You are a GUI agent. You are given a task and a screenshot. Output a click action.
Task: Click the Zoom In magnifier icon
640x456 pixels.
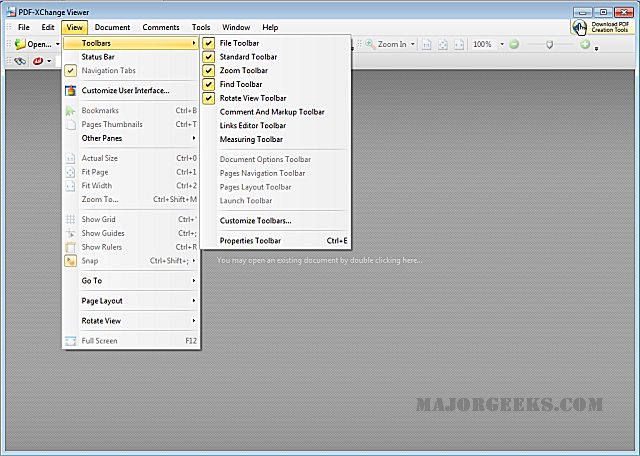tap(370, 44)
